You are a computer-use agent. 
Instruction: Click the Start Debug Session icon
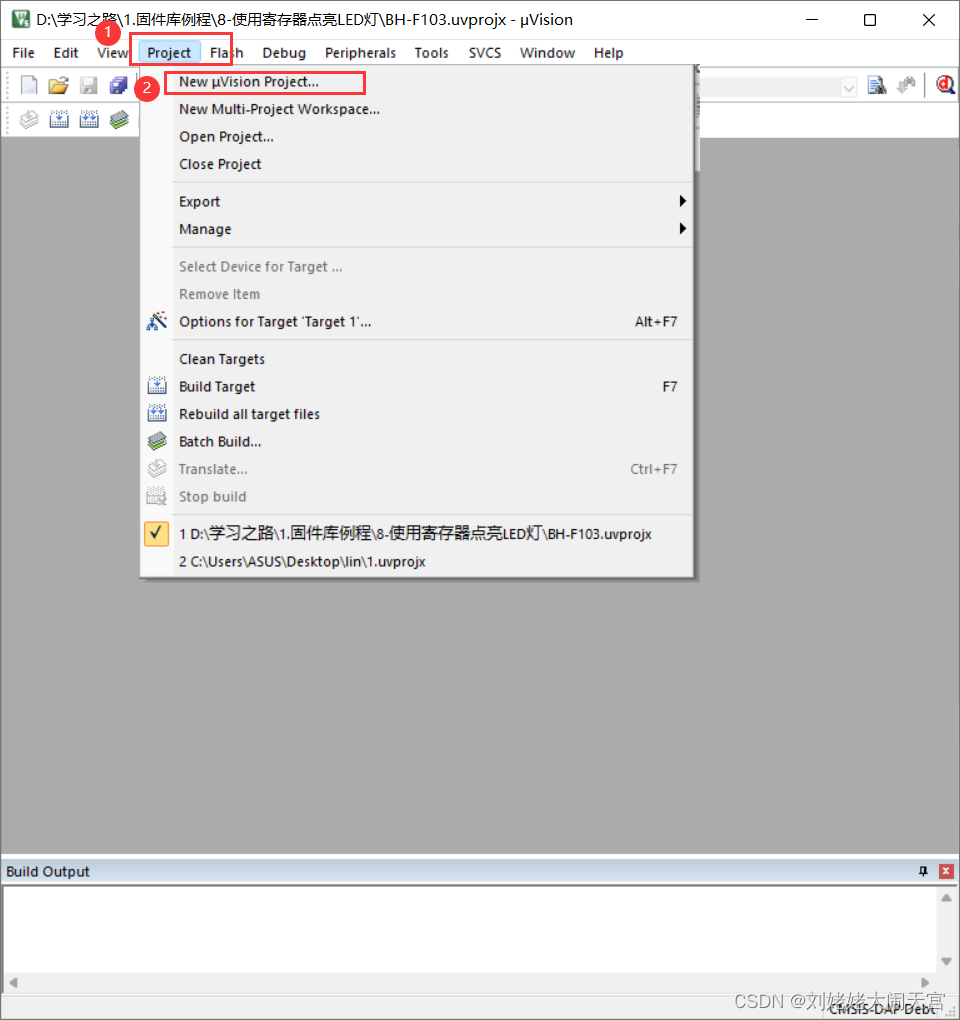coord(945,85)
